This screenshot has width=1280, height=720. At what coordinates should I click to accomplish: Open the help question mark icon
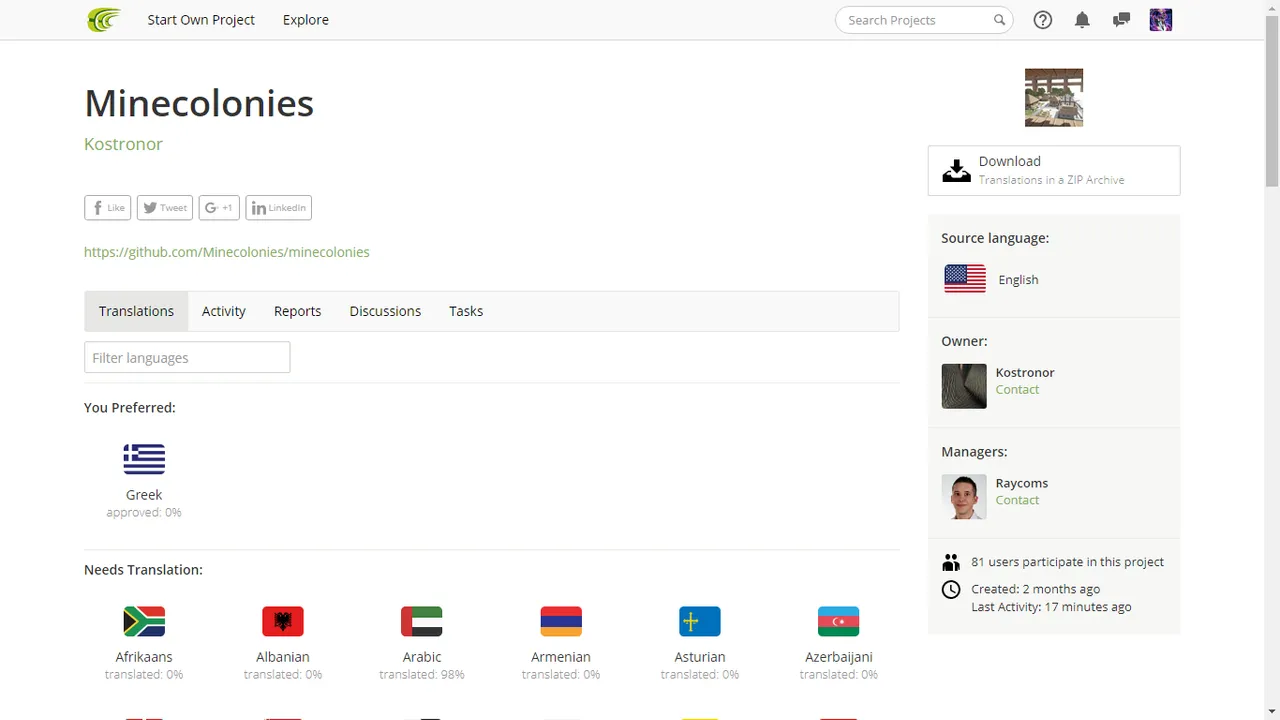click(x=1043, y=20)
